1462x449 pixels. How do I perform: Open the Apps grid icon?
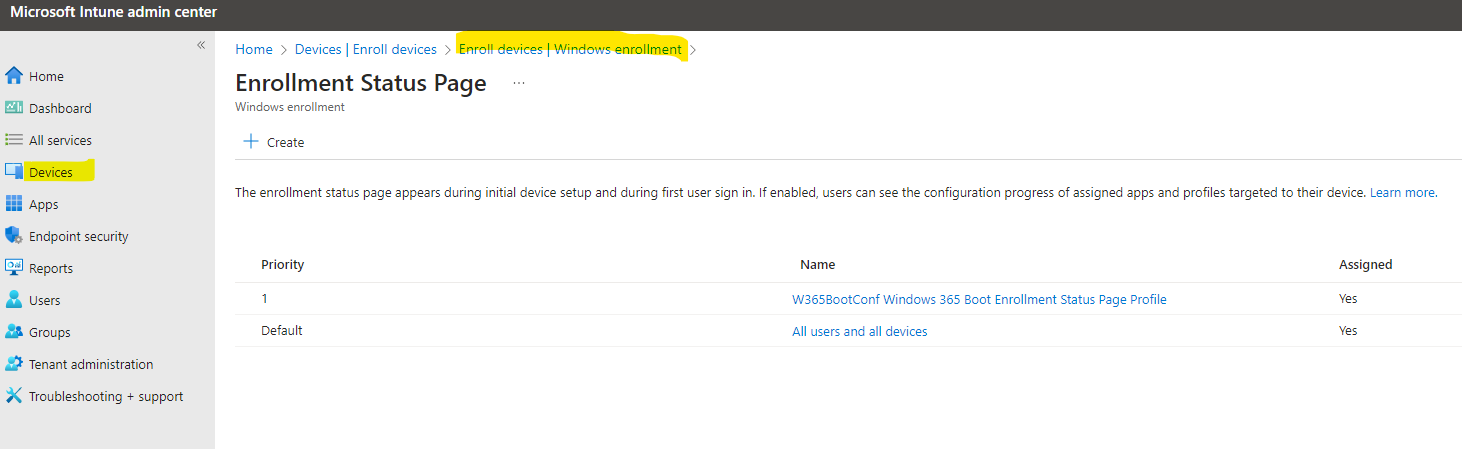(14, 204)
